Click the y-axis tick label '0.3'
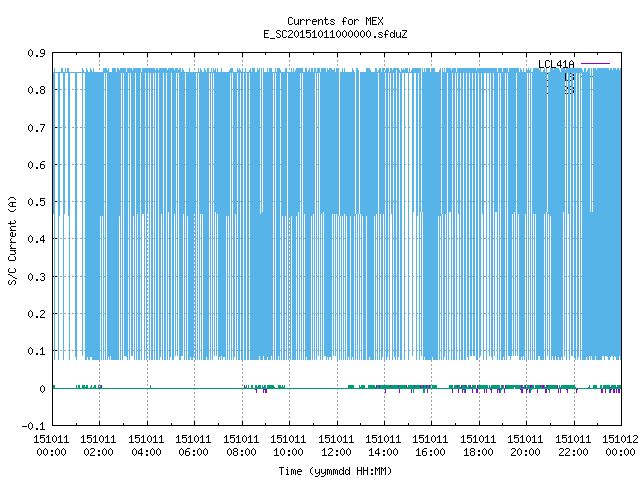The height and width of the screenshot is (480, 640). click(x=36, y=277)
